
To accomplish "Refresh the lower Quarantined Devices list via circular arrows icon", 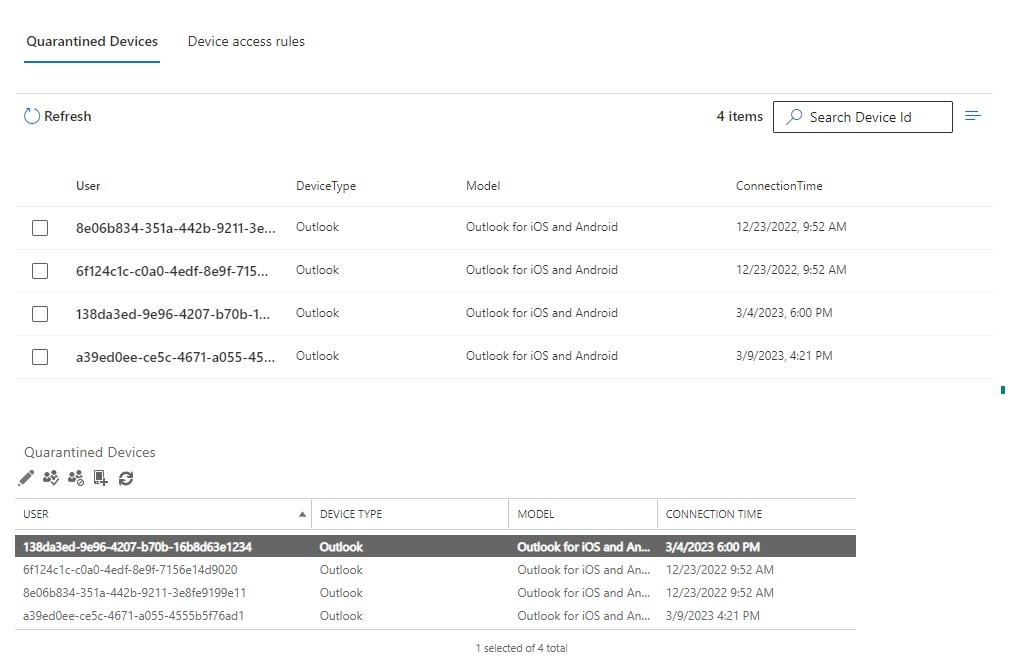I will [x=125, y=478].
